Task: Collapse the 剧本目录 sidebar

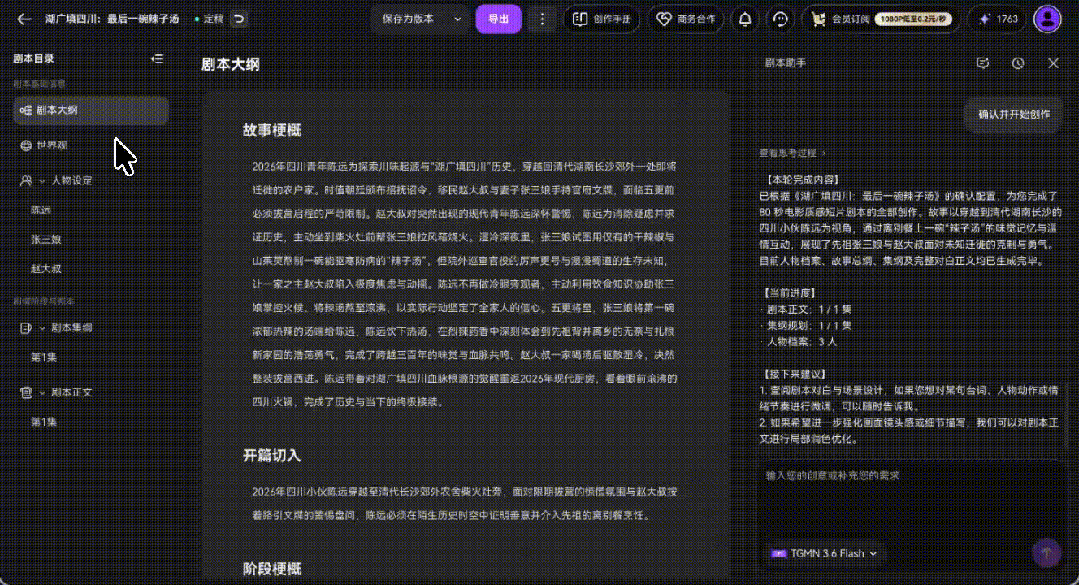Action: [x=157, y=59]
